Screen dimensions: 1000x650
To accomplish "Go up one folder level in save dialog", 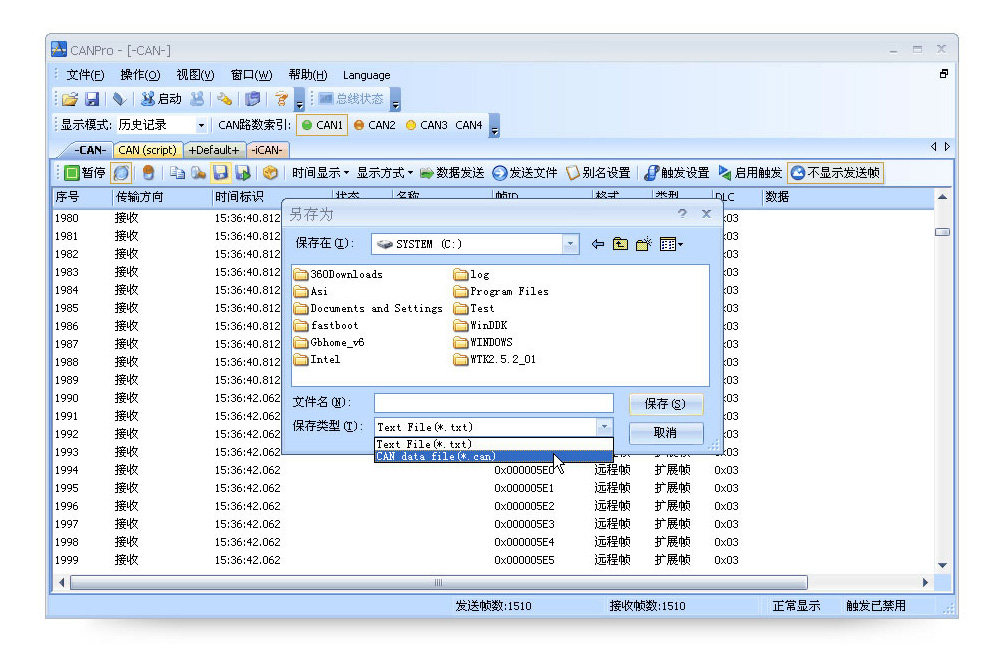I will (x=620, y=244).
